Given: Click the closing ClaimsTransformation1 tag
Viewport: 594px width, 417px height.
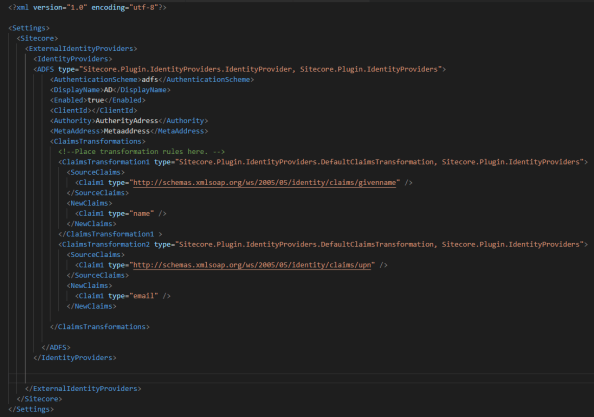Looking at the screenshot, I should point(110,234).
